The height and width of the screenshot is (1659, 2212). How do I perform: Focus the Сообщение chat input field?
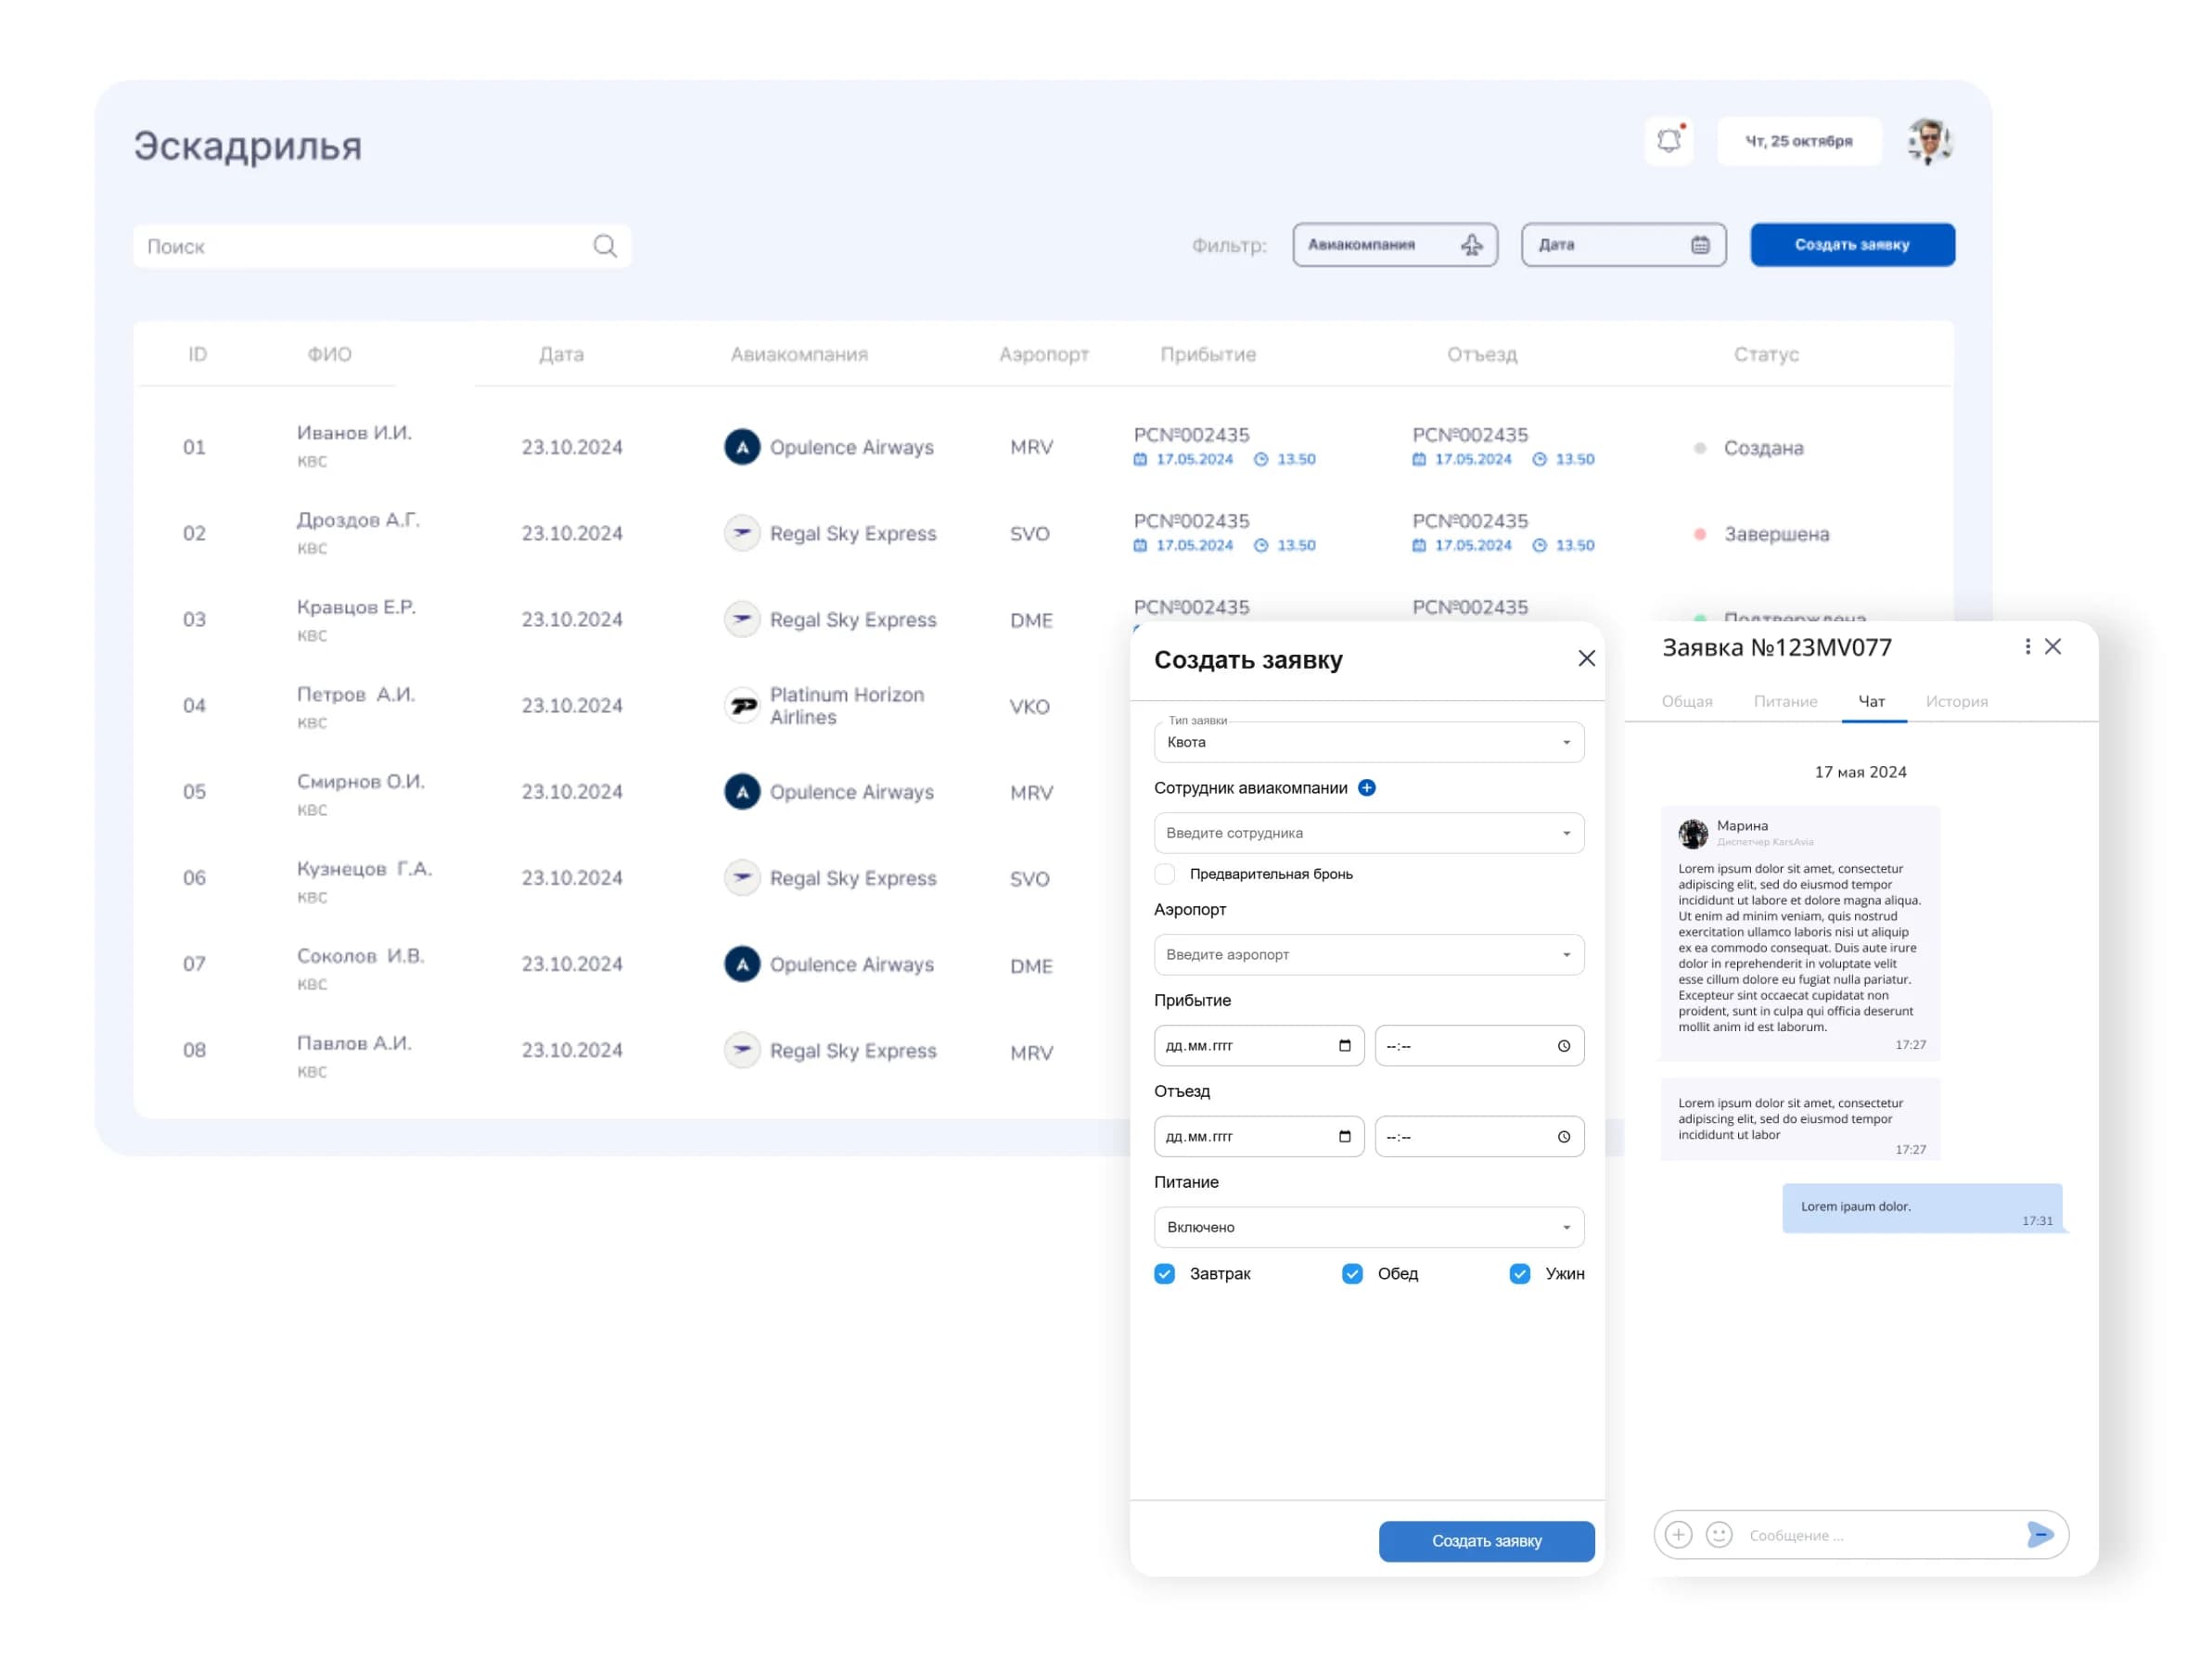pos(1880,1535)
